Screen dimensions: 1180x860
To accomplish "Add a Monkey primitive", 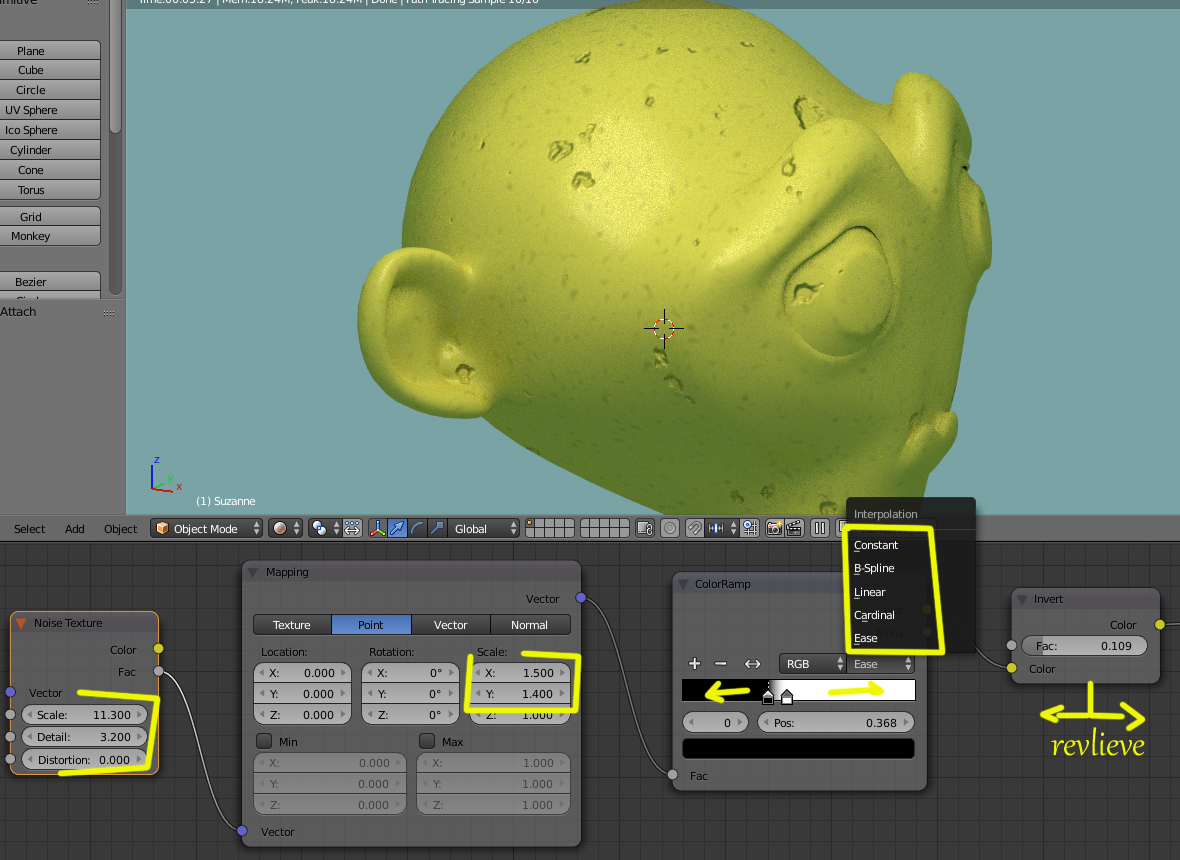I will pyautogui.click(x=49, y=236).
